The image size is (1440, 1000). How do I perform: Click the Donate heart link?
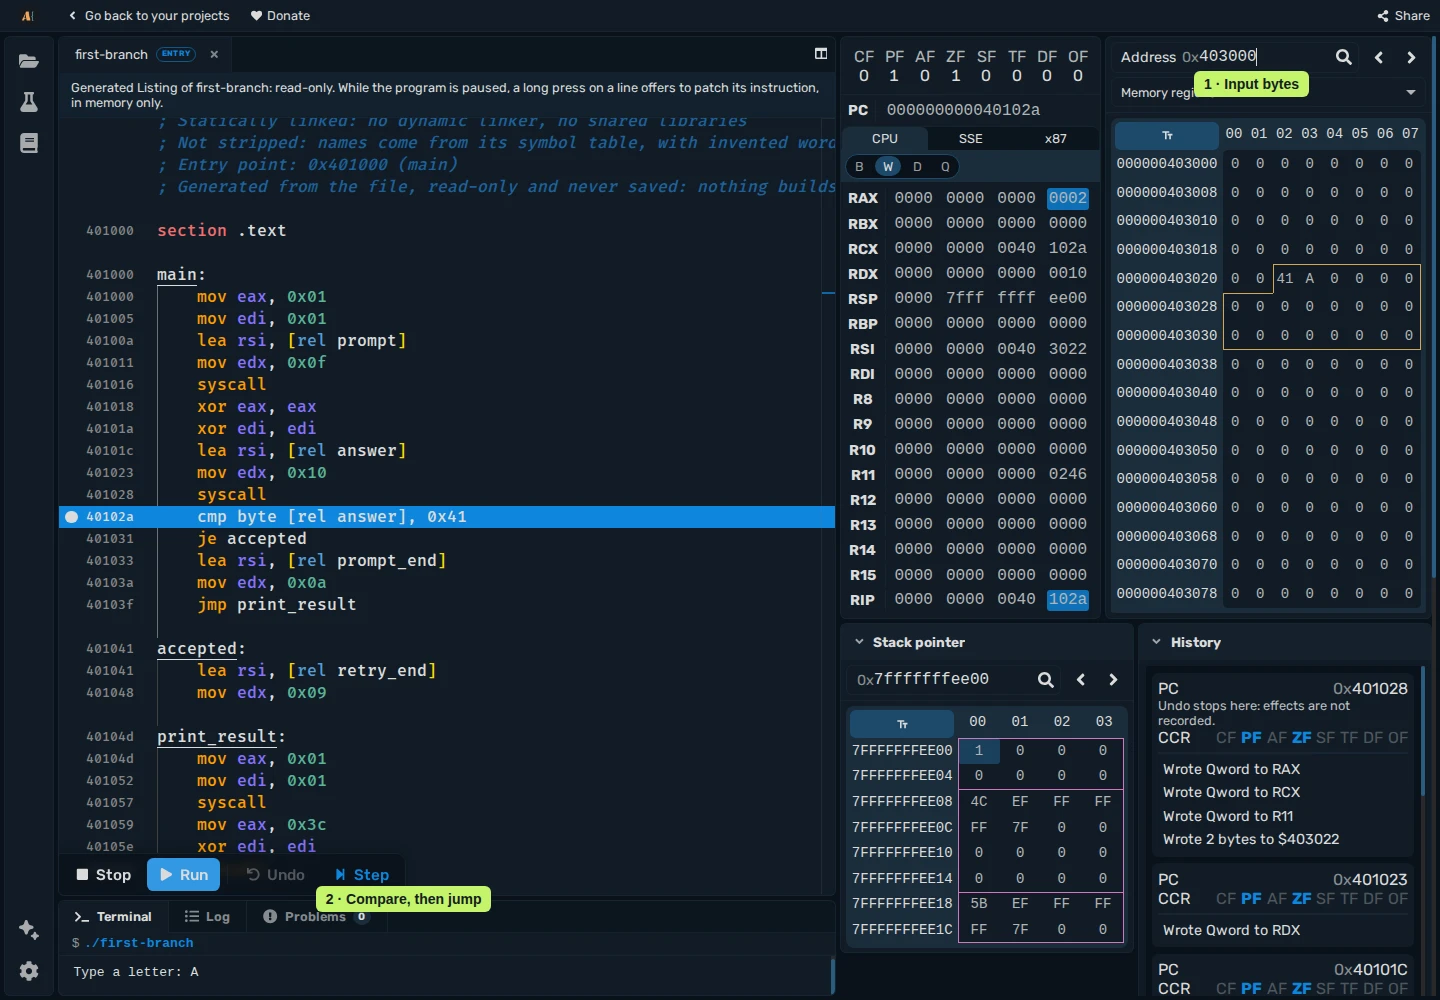coord(280,16)
